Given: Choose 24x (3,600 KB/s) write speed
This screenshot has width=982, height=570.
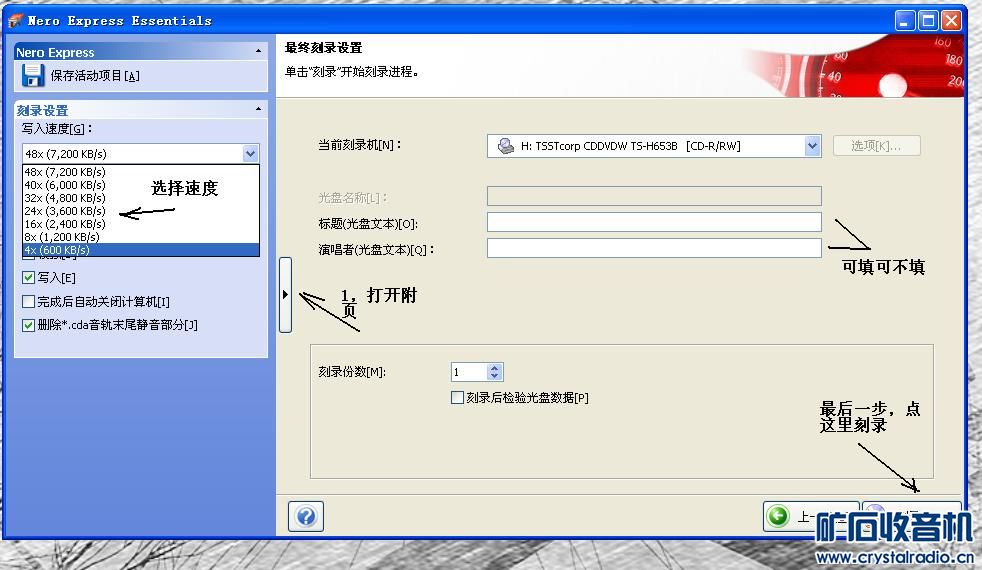Looking at the screenshot, I should point(141,211).
